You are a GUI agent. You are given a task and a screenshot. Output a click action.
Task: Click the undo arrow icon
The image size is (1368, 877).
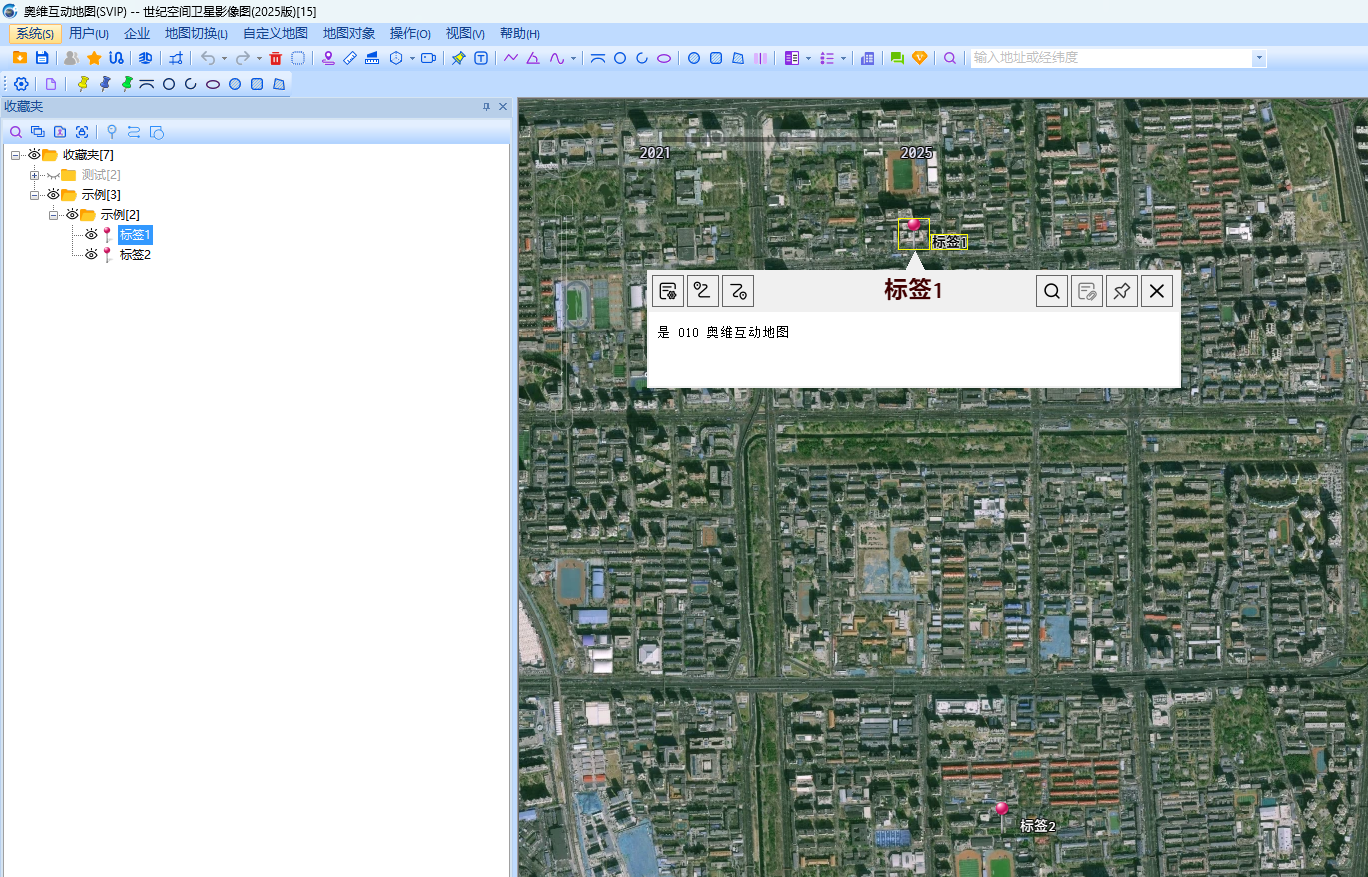[208, 58]
